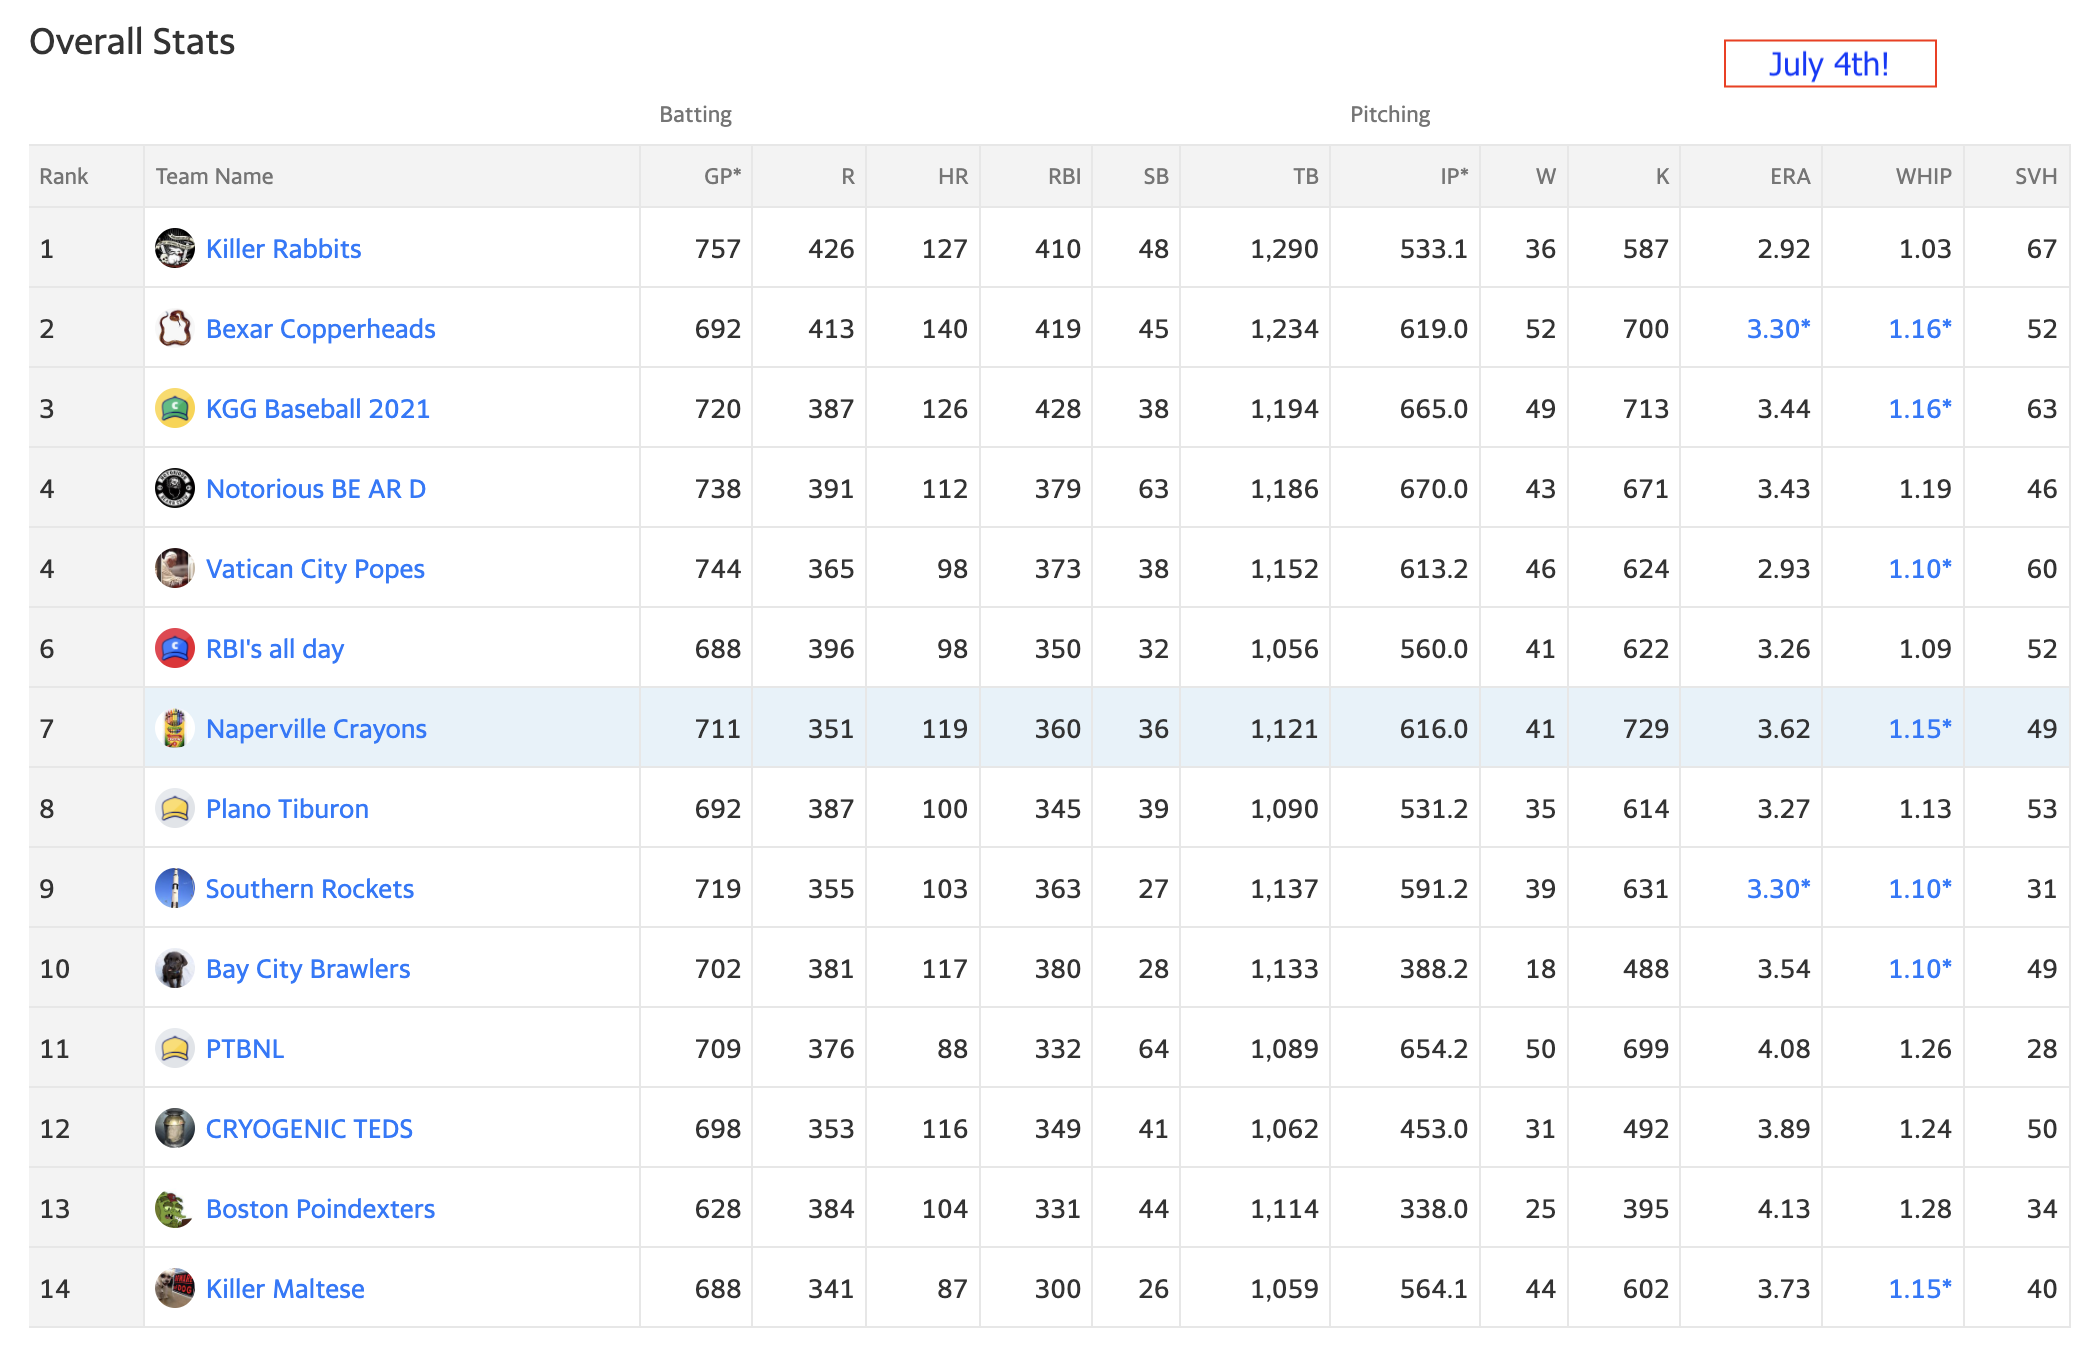
Task: Click the ERA column header
Action: [x=1790, y=176]
